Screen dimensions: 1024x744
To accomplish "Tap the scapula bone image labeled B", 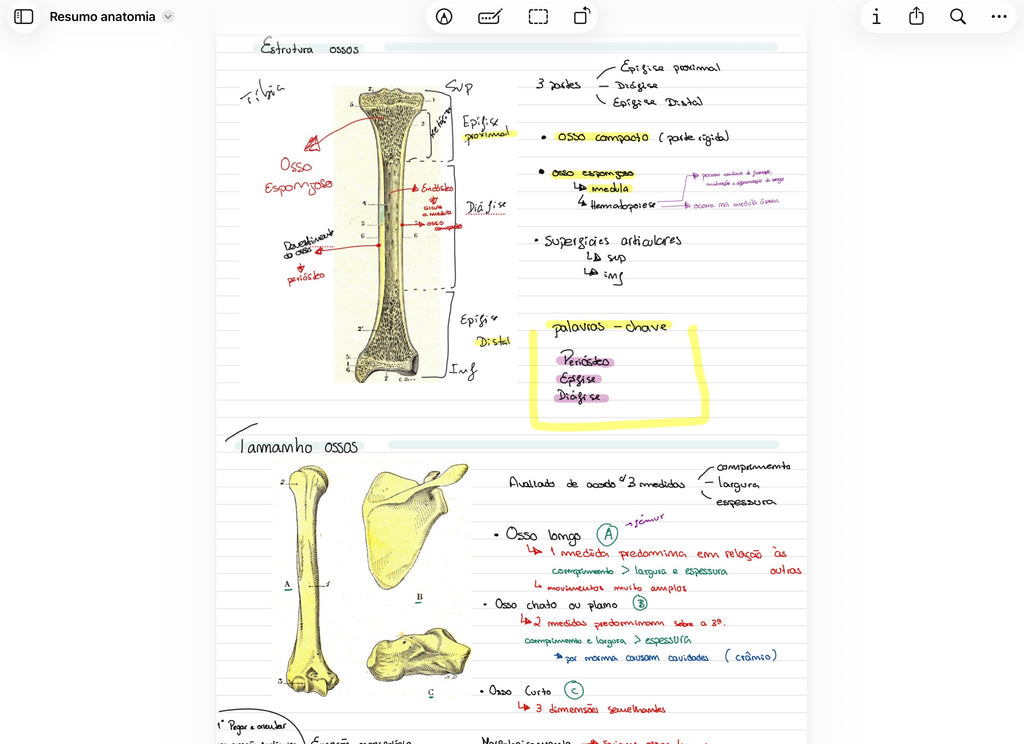I will 413,526.
